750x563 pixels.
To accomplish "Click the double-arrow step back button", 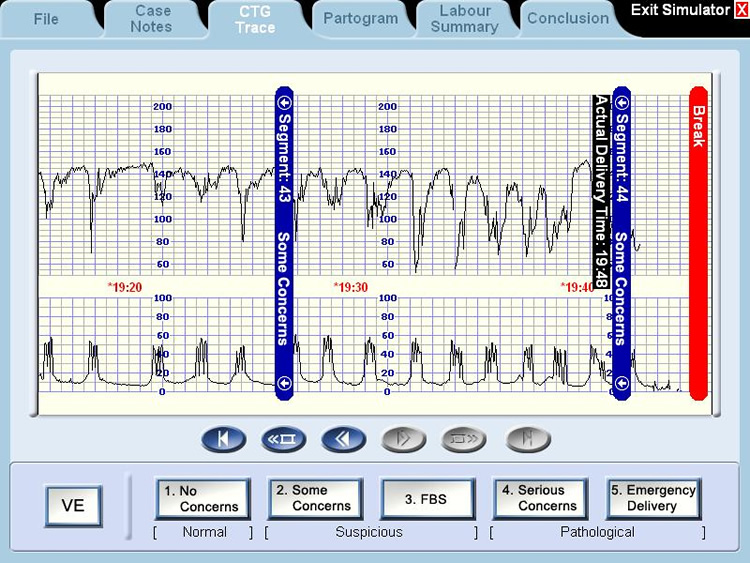I will (344, 439).
